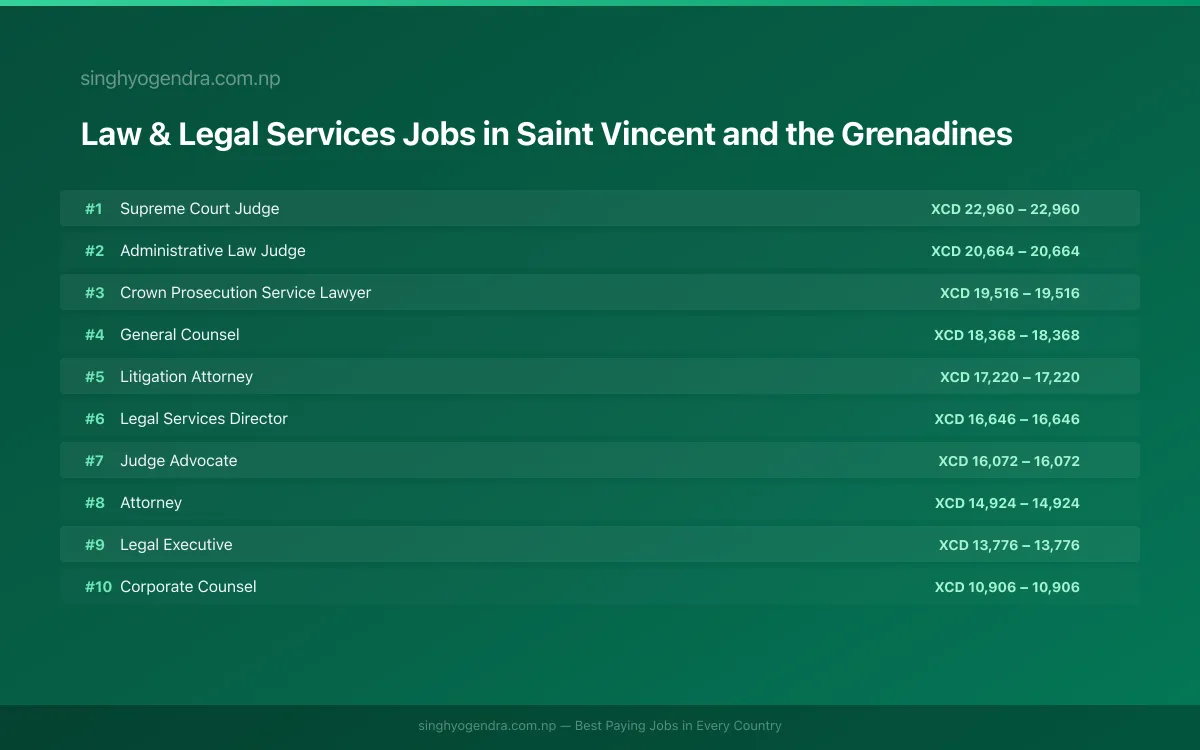Screen dimensions: 1200x750
Task: Click salary XCD 18,368 – 18,368
Action: click(1007, 335)
